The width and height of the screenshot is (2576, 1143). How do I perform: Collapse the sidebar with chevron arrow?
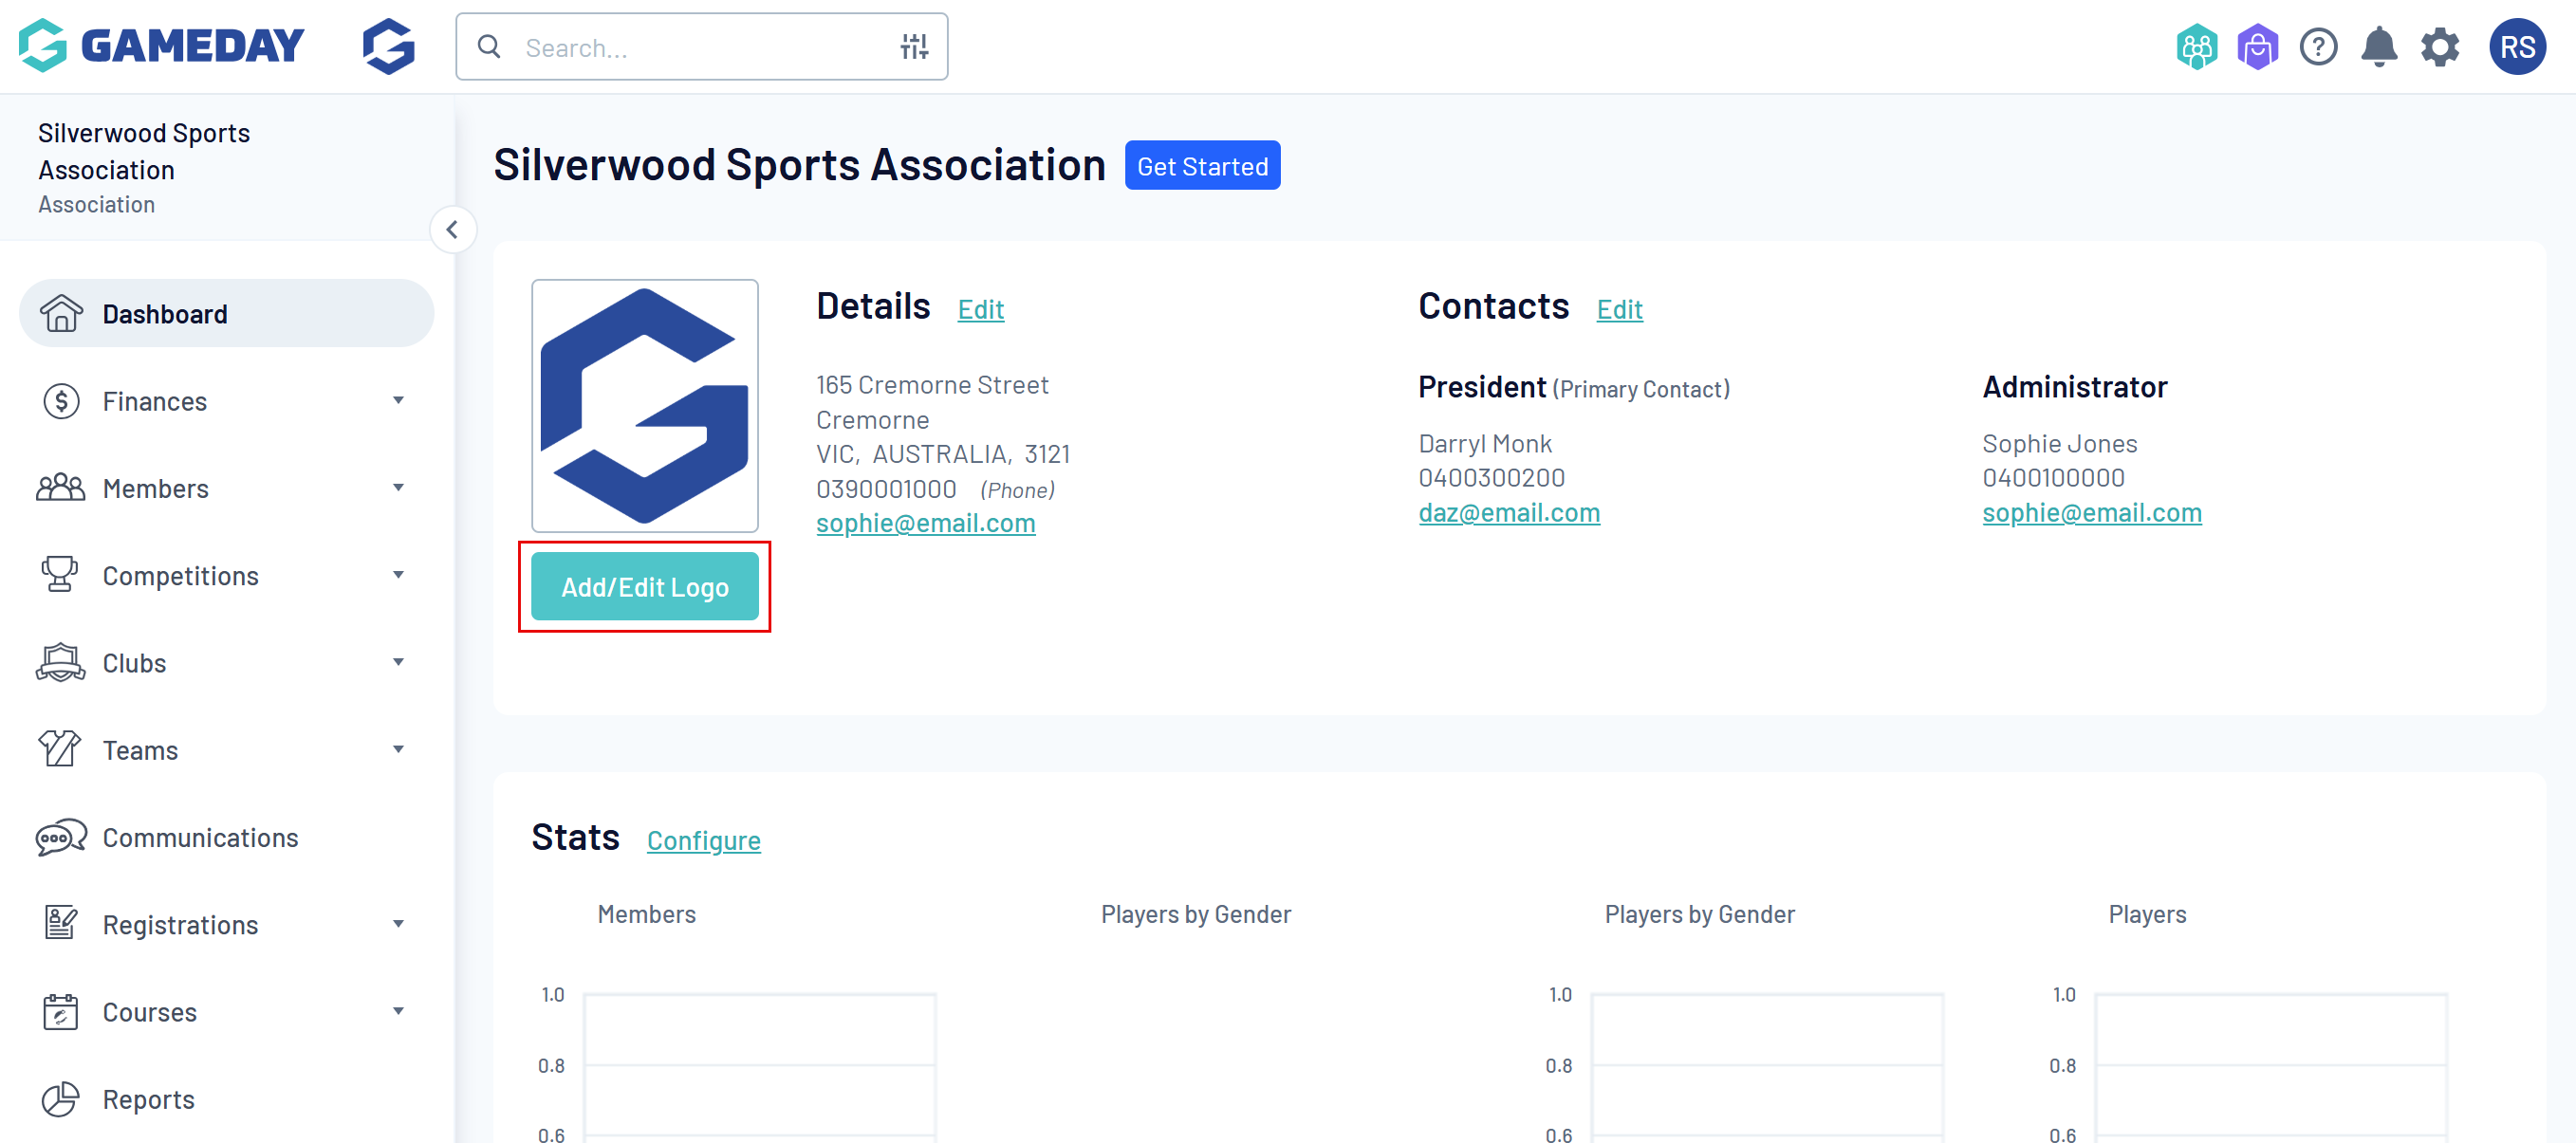(x=452, y=230)
